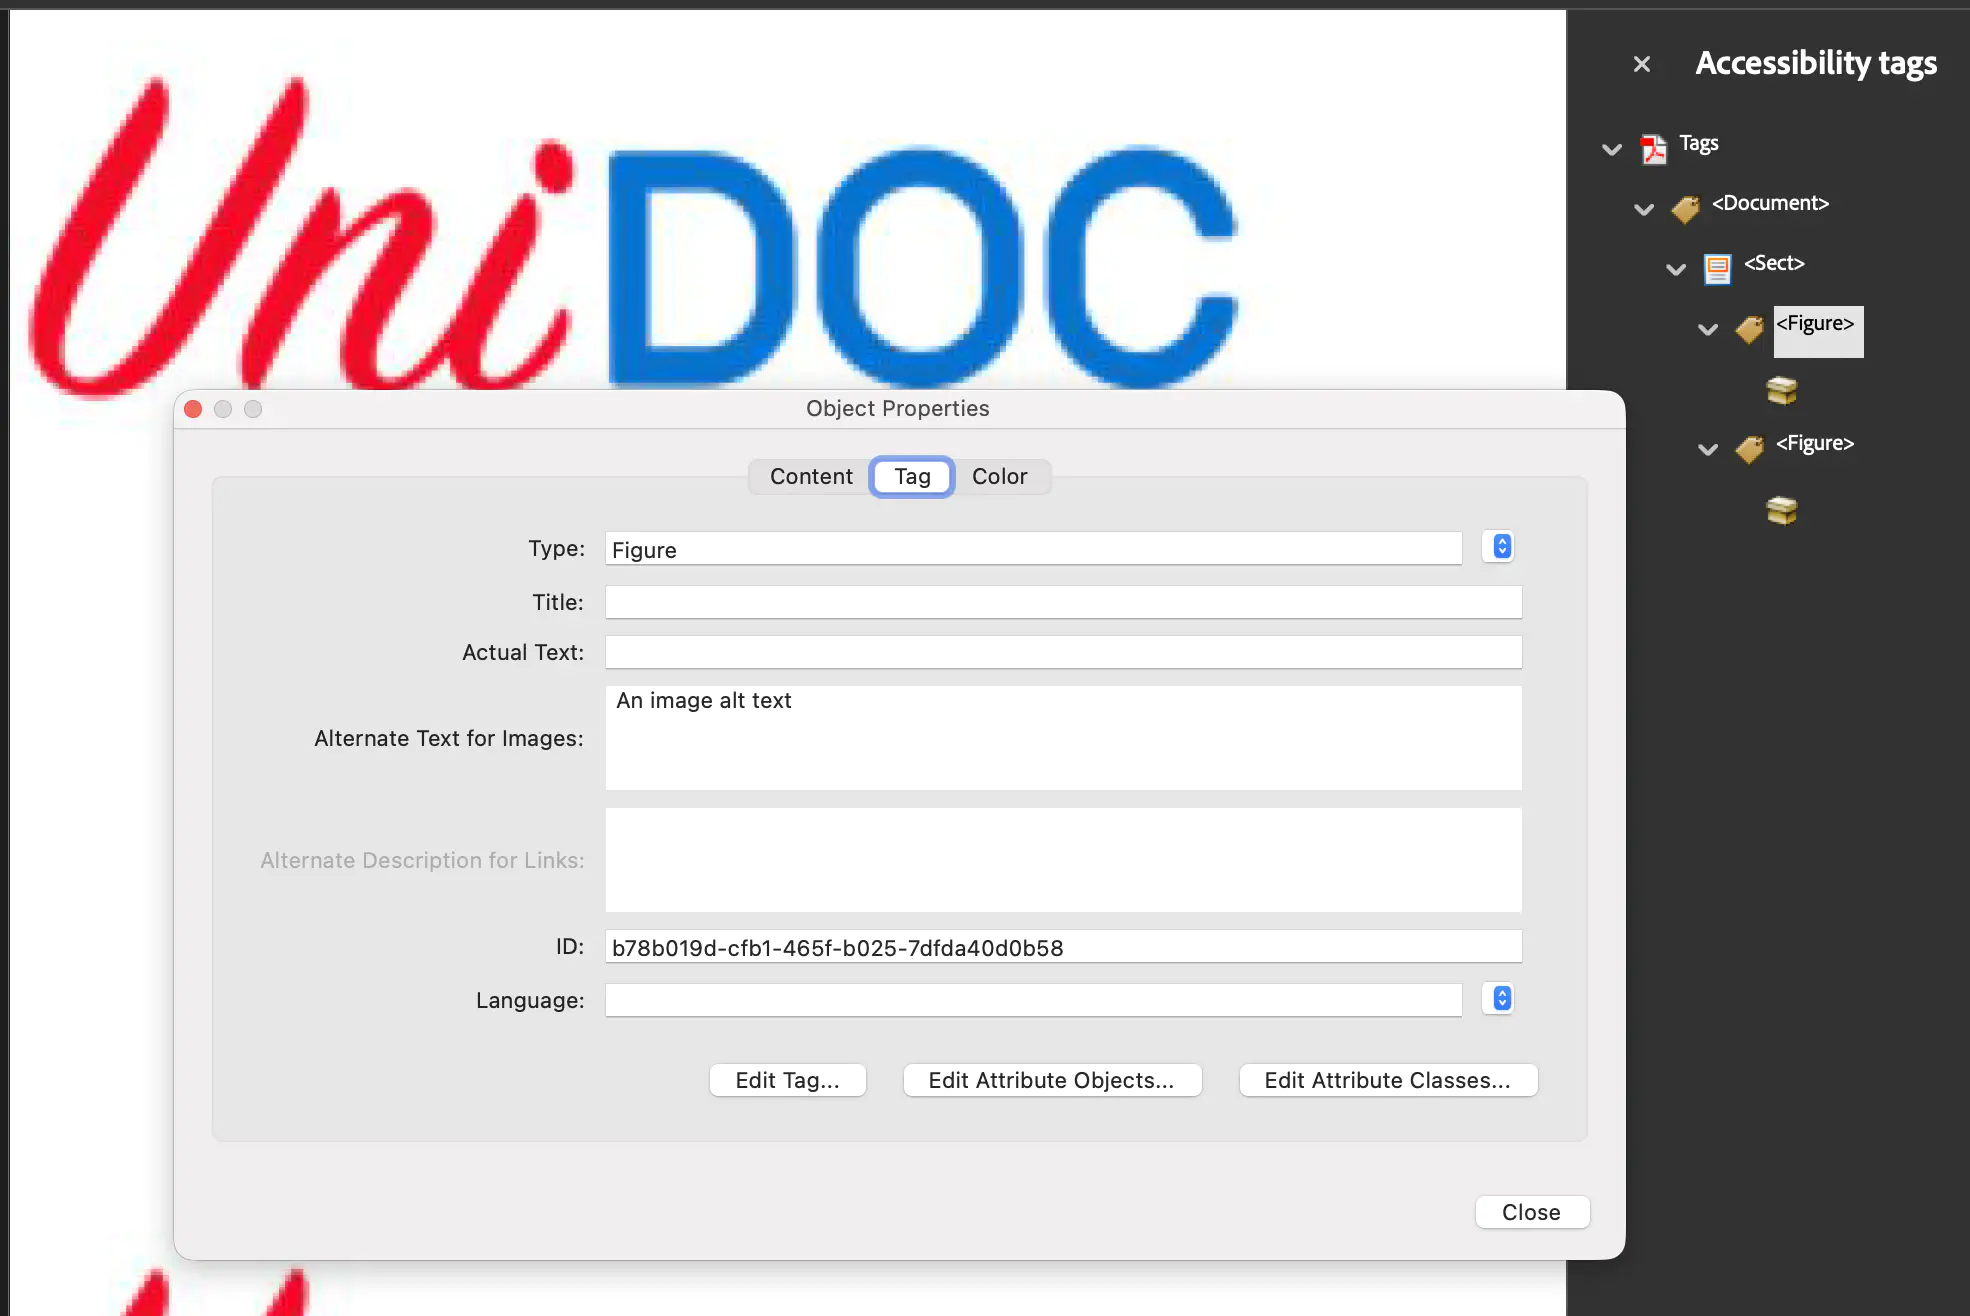Click the selected Figure tag icon
Screen dimensions: 1970x1316
click(1749, 329)
